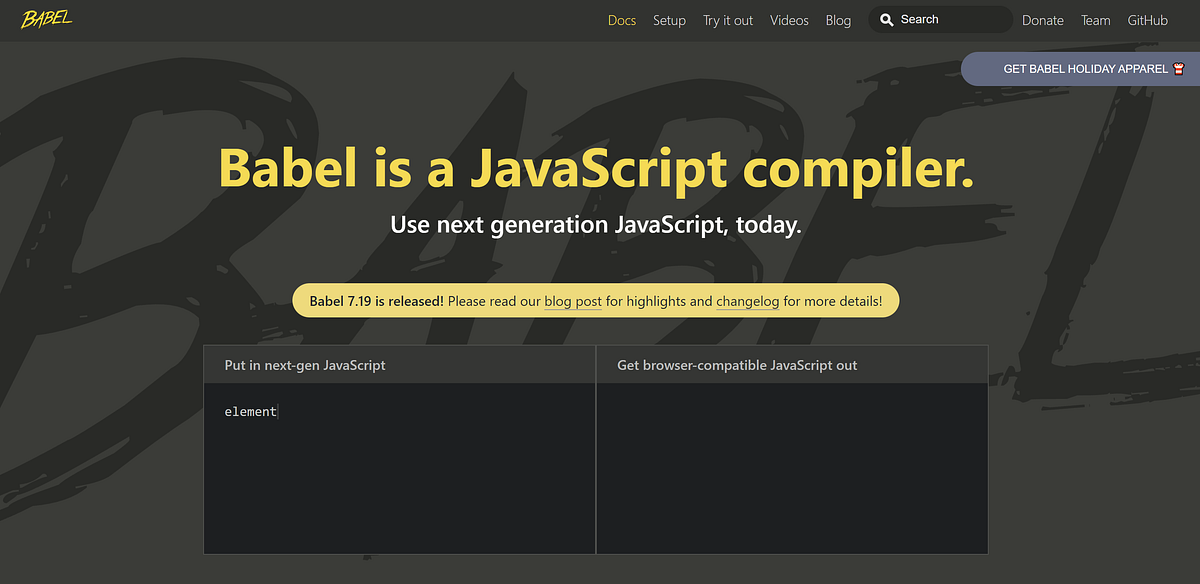
Task: Open the Docs page
Action: click(x=621, y=20)
